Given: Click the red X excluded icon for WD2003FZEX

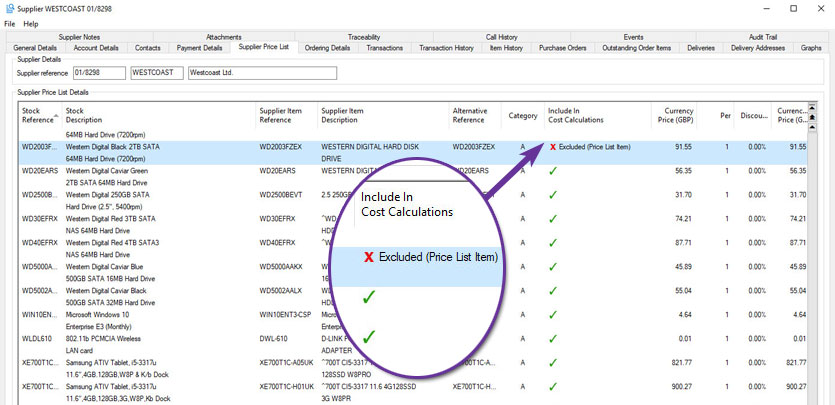Looking at the screenshot, I should click(553, 147).
